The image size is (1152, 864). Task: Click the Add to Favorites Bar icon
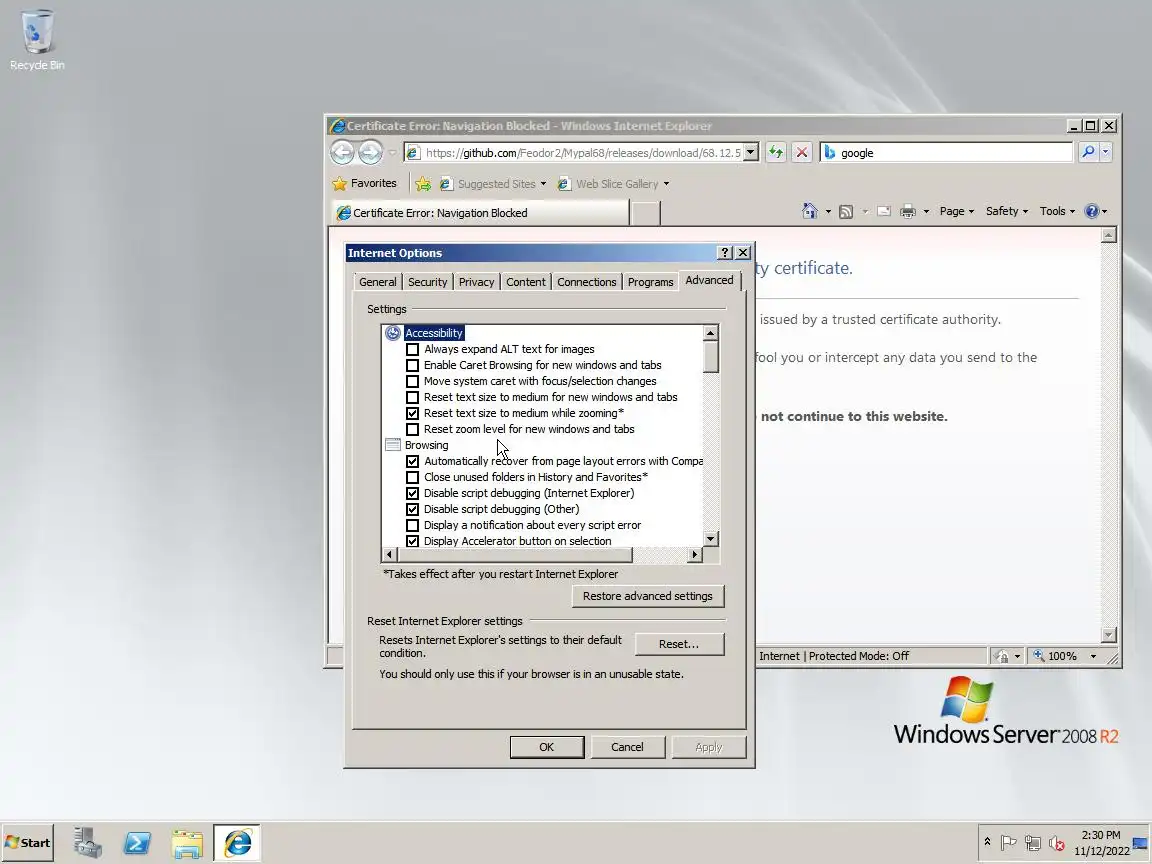[423, 184]
